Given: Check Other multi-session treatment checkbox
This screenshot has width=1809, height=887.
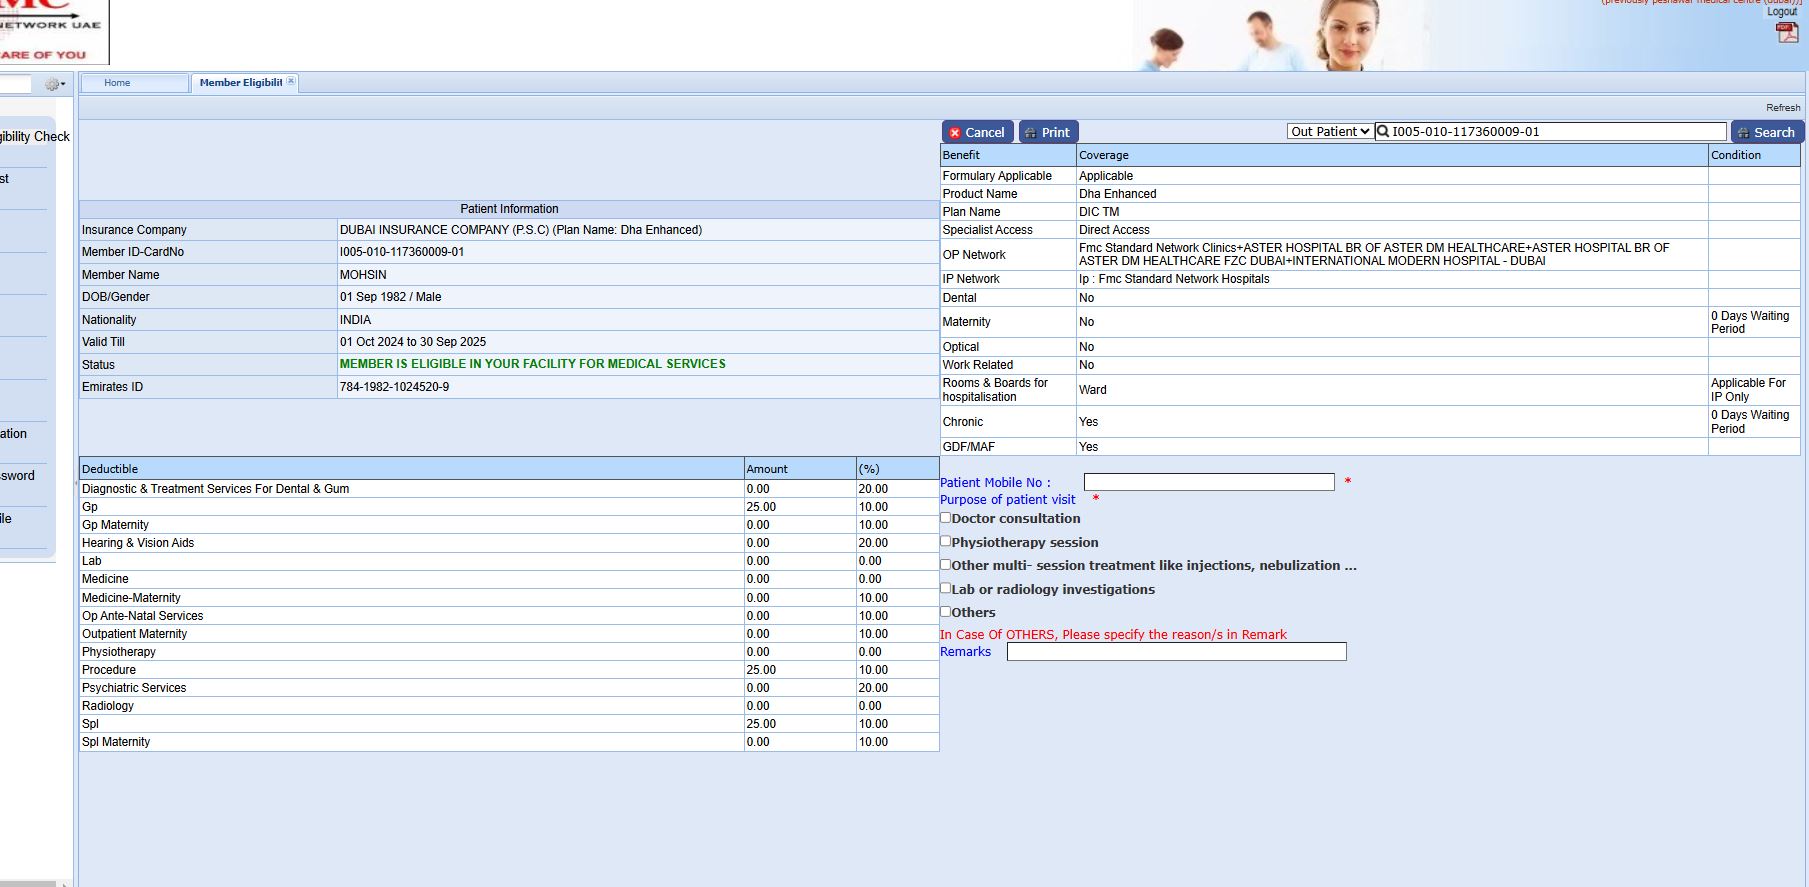Looking at the screenshot, I should (x=945, y=565).
